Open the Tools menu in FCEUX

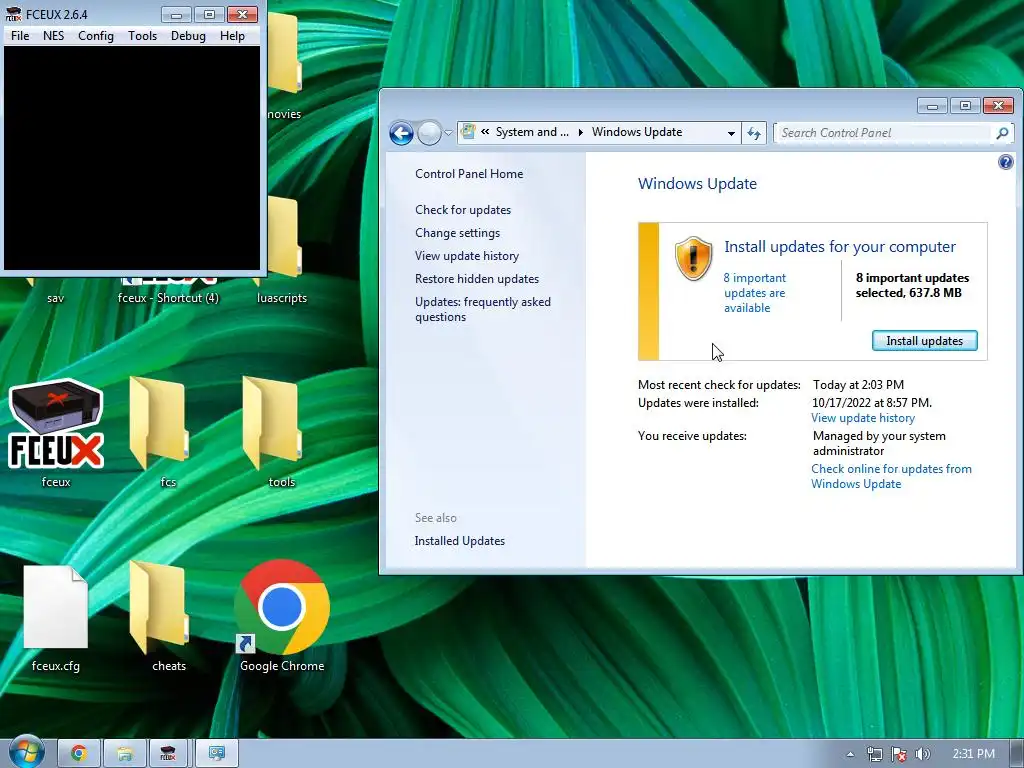pos(142,36)
